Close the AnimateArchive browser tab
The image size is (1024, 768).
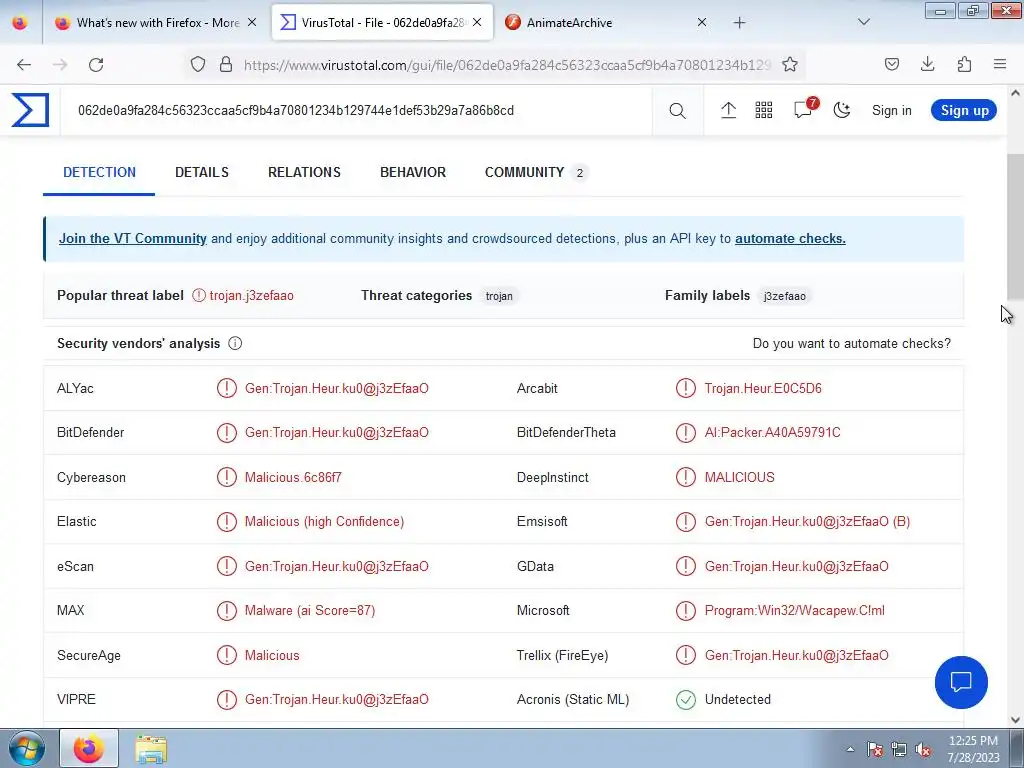tap(702, 23)
